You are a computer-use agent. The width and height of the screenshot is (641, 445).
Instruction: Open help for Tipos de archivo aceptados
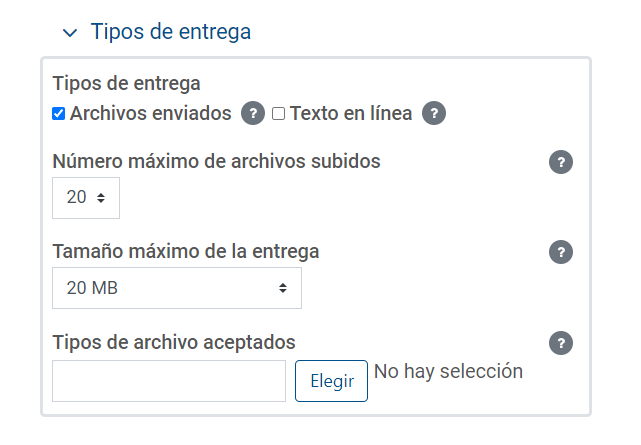(562, 343)
